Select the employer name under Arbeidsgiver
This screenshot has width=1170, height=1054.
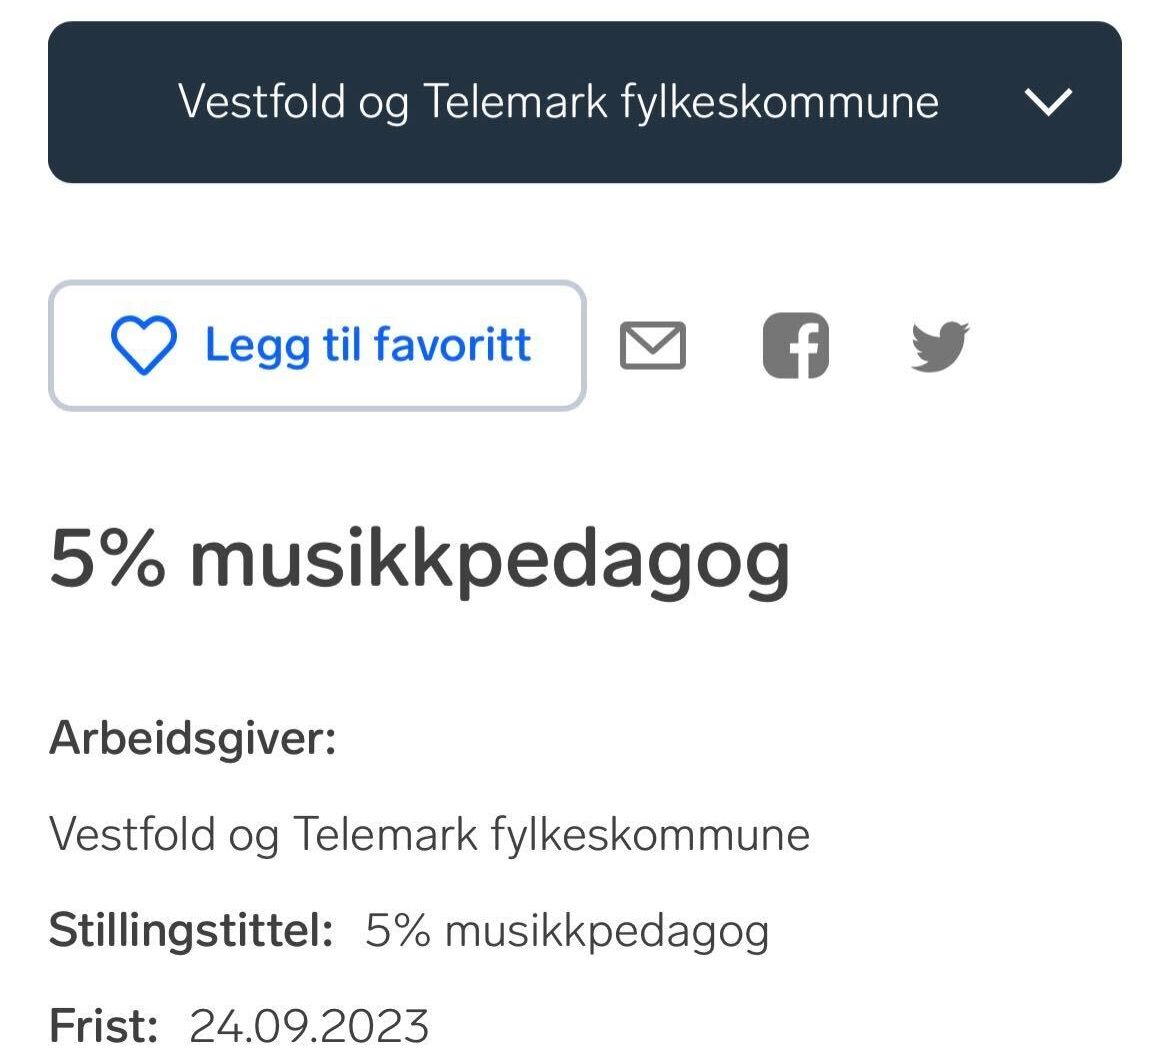click(x=429, y=834)
